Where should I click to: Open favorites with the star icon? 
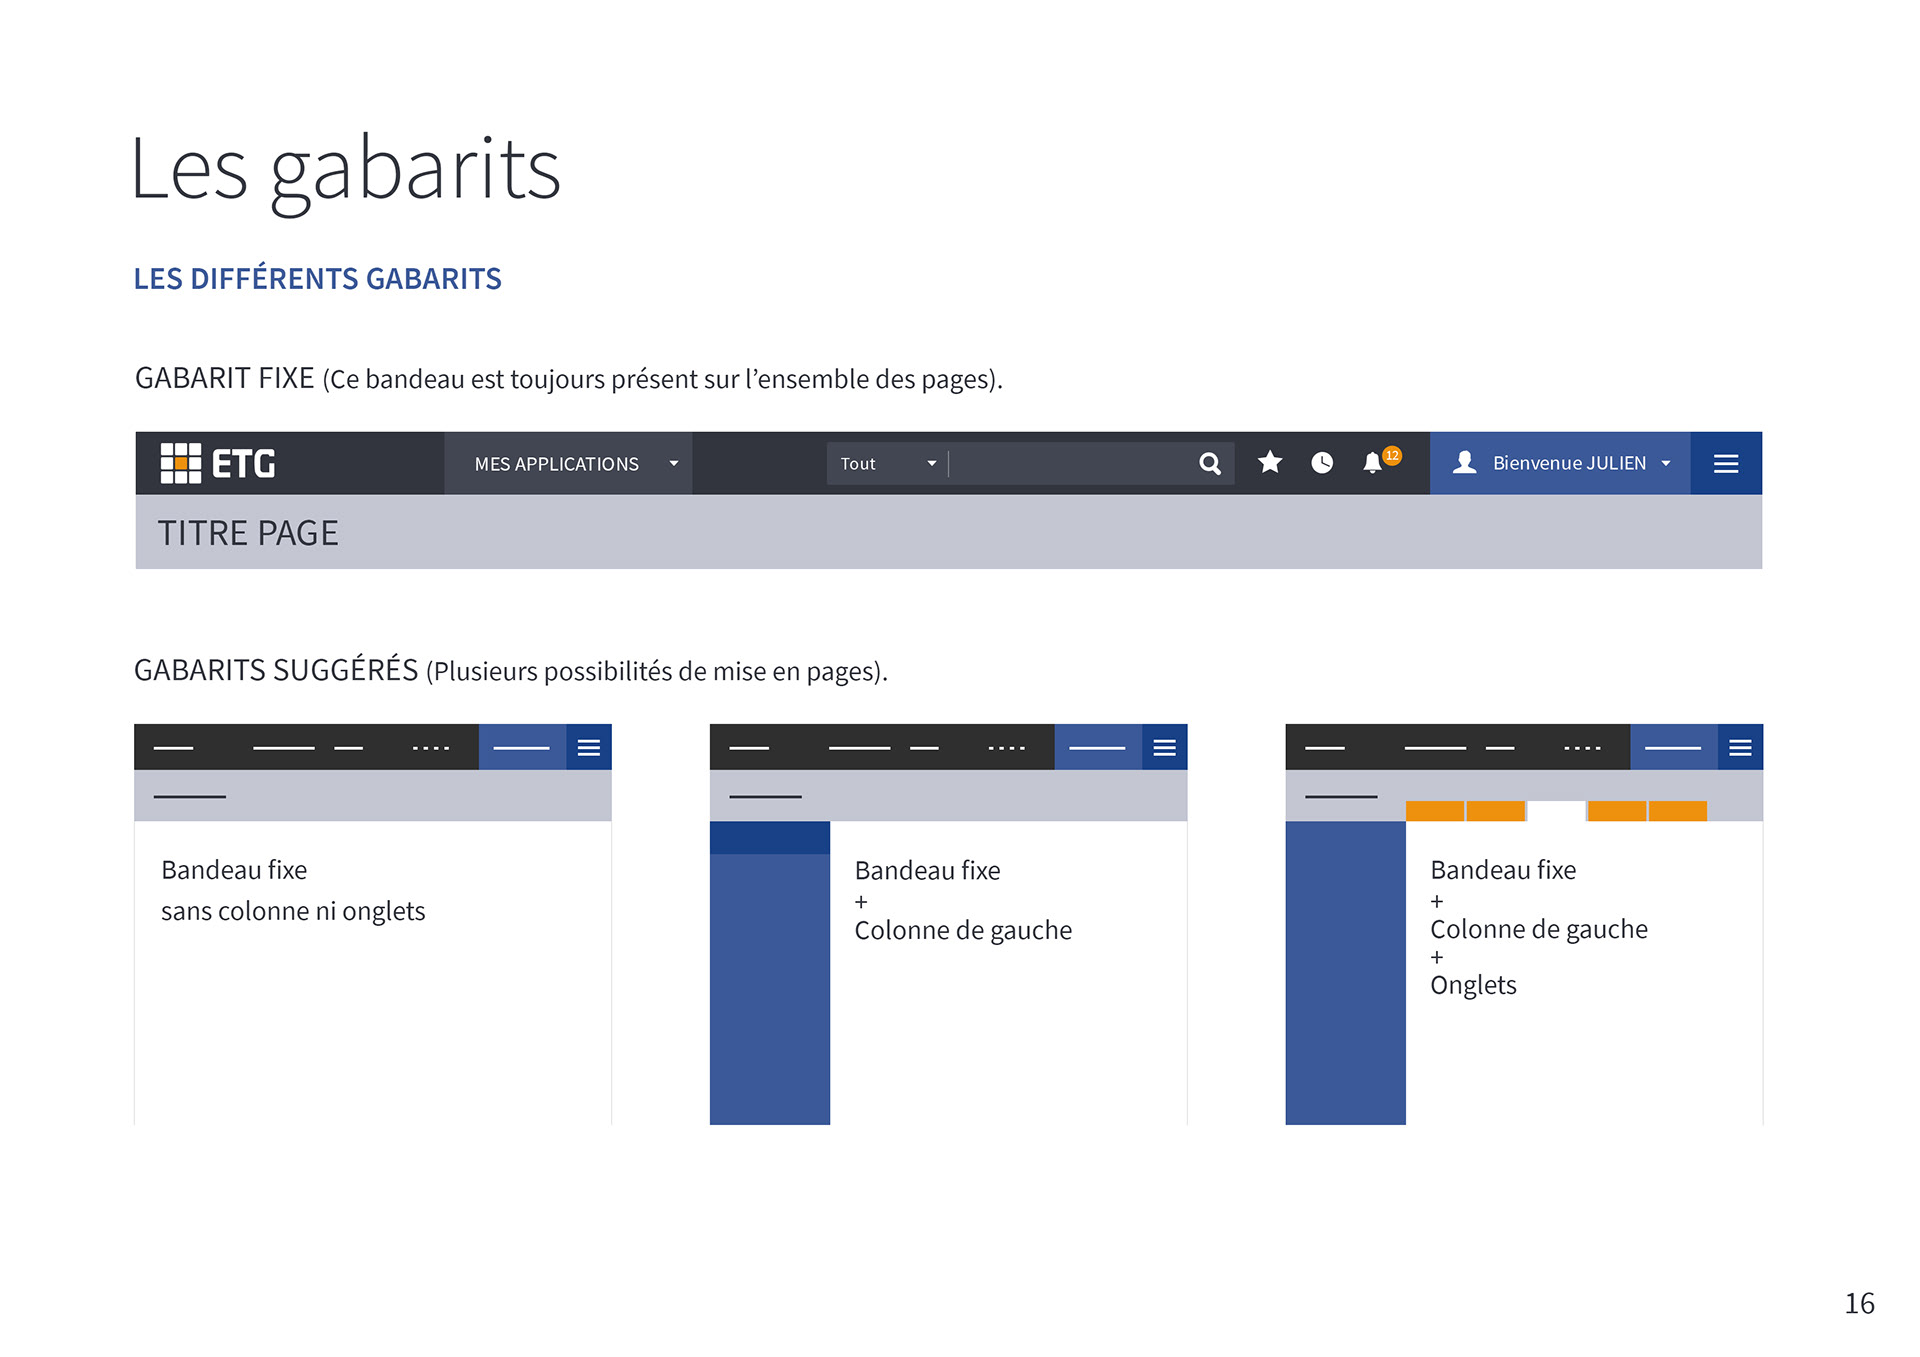(x=1269, y=462)
